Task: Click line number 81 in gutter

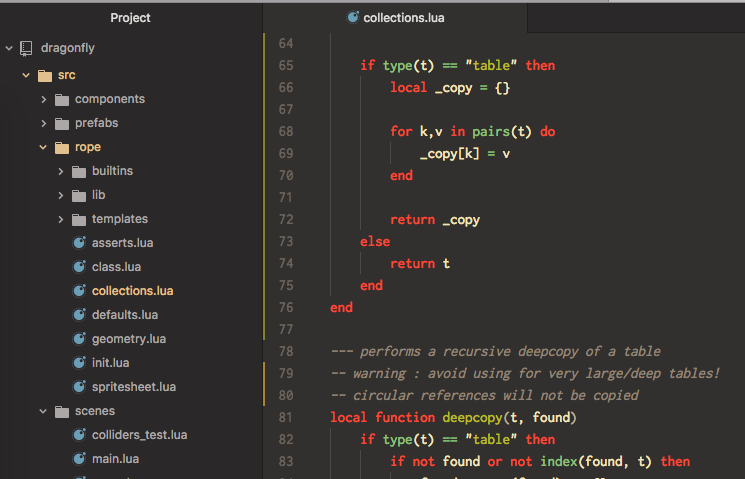Action: click(x=286, y=418)
